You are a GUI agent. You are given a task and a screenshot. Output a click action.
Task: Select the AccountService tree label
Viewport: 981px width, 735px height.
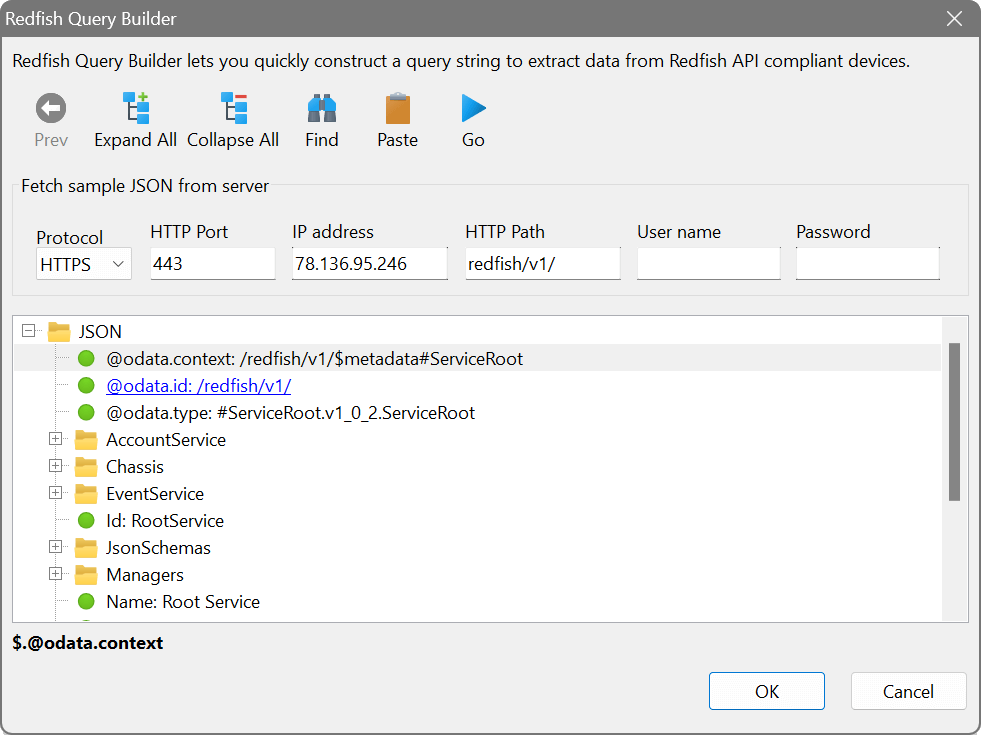(x=166, y=440)
